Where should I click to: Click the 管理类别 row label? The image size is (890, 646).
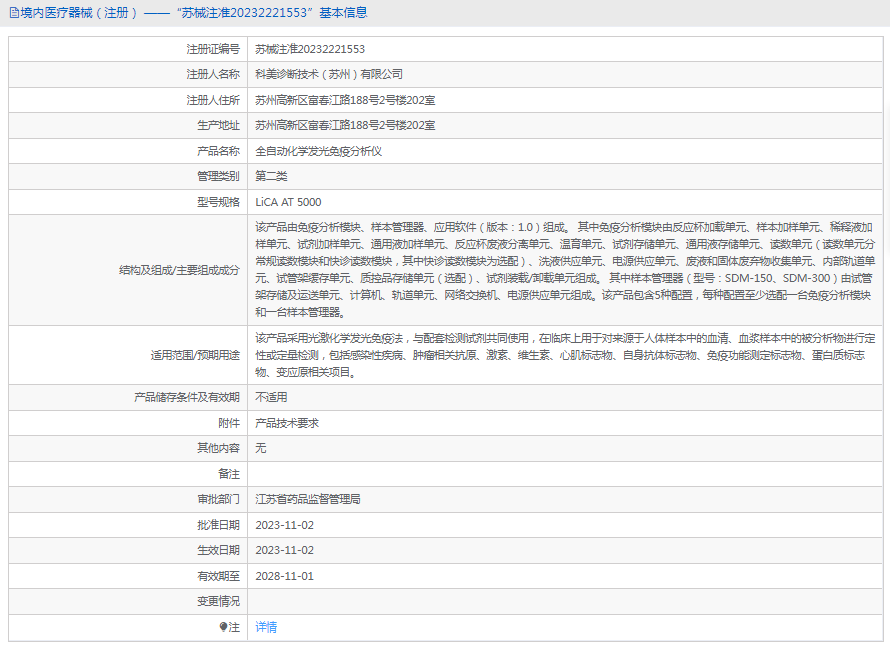click(218, 176)
